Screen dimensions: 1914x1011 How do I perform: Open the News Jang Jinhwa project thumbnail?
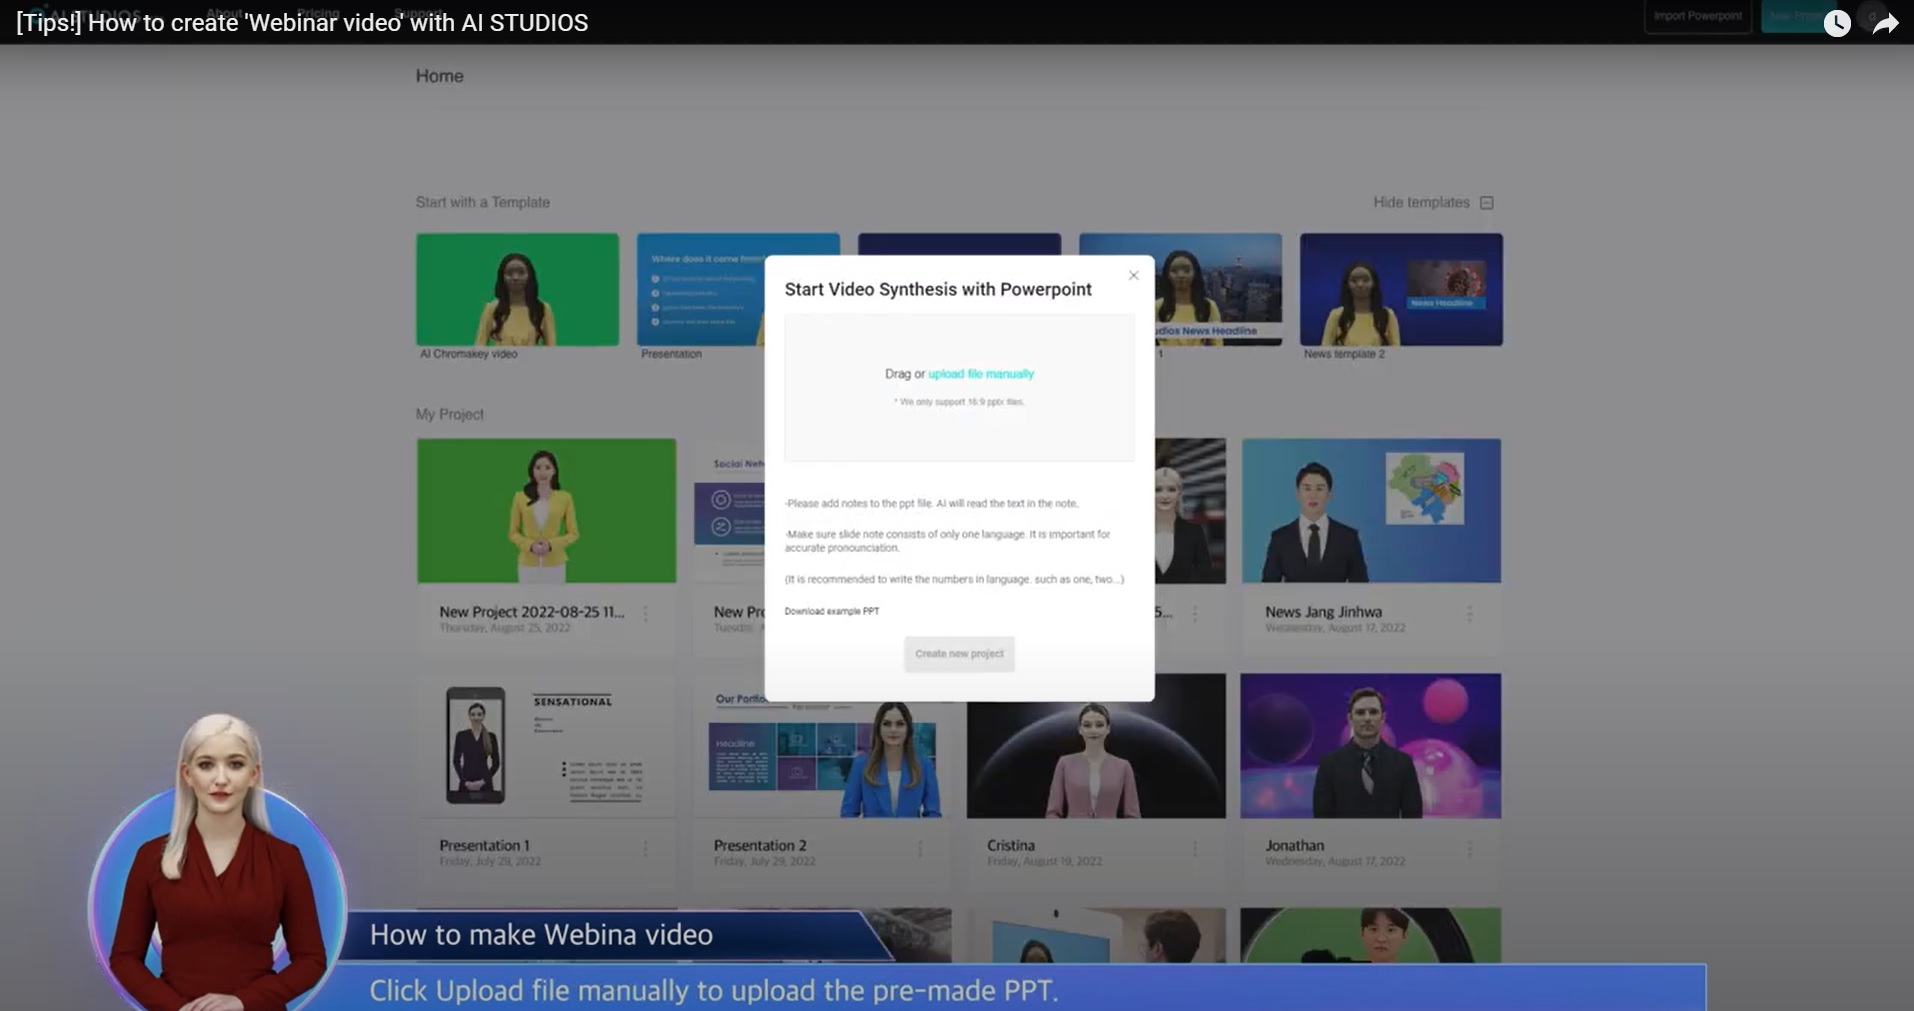(1371, 511)
